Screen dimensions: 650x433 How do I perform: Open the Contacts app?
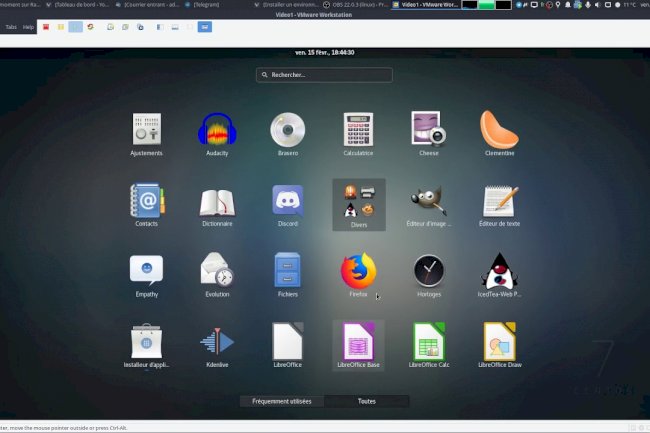tap(146, 205)
